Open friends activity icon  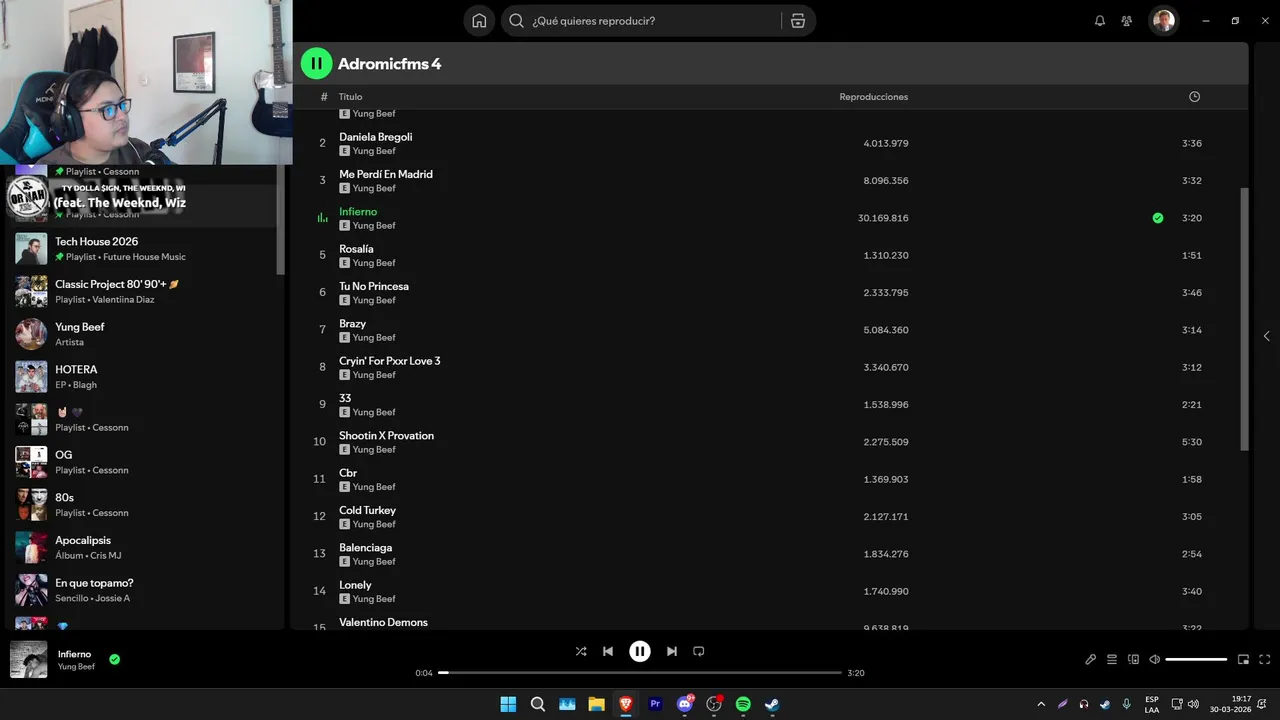[1127, 21]
